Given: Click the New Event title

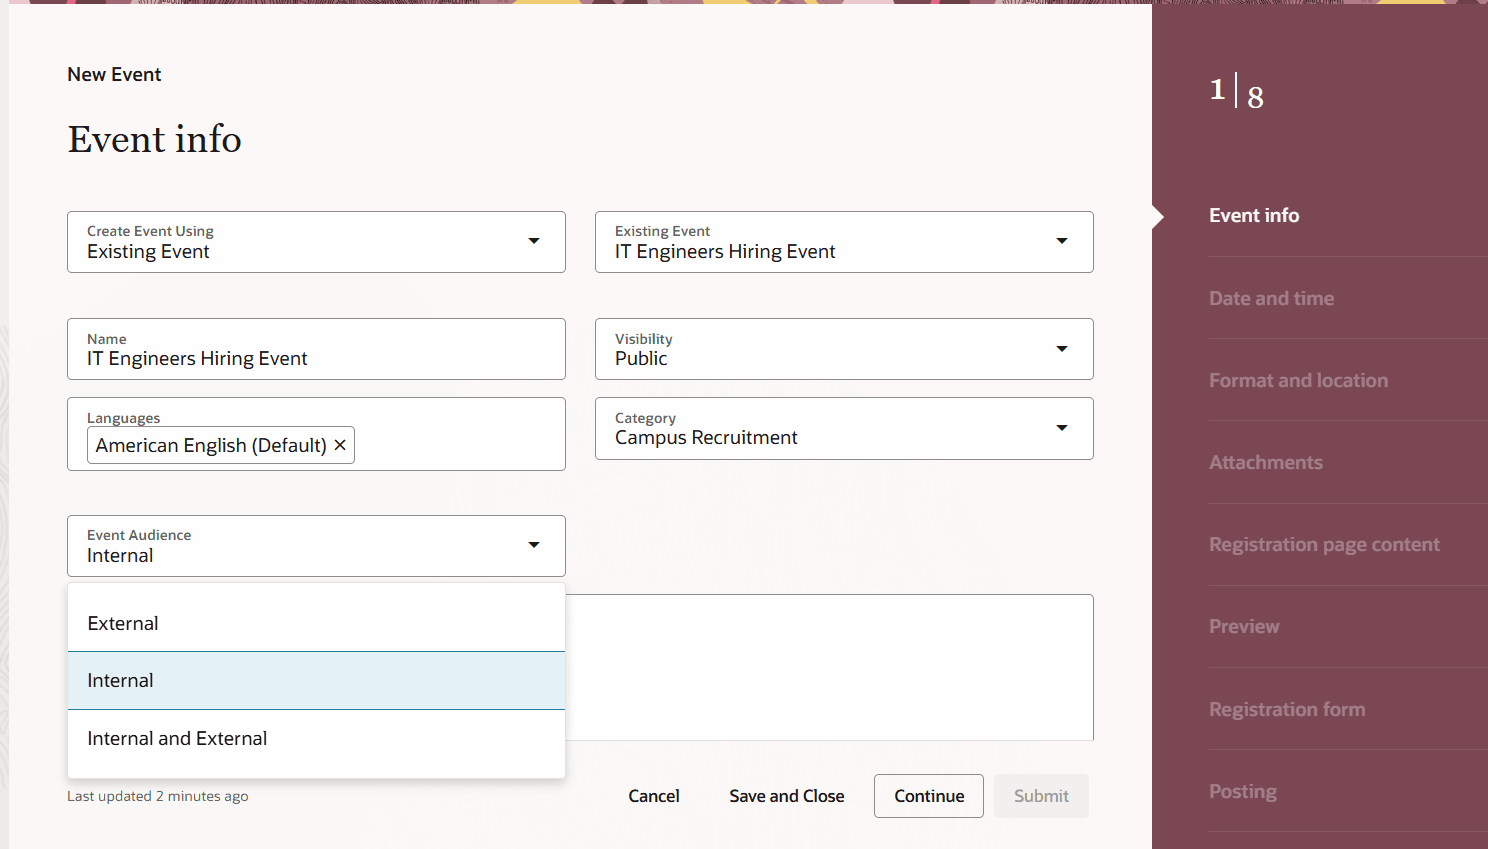Looking at the screenshot, I should pyautogui.click(x=114, y=74).
